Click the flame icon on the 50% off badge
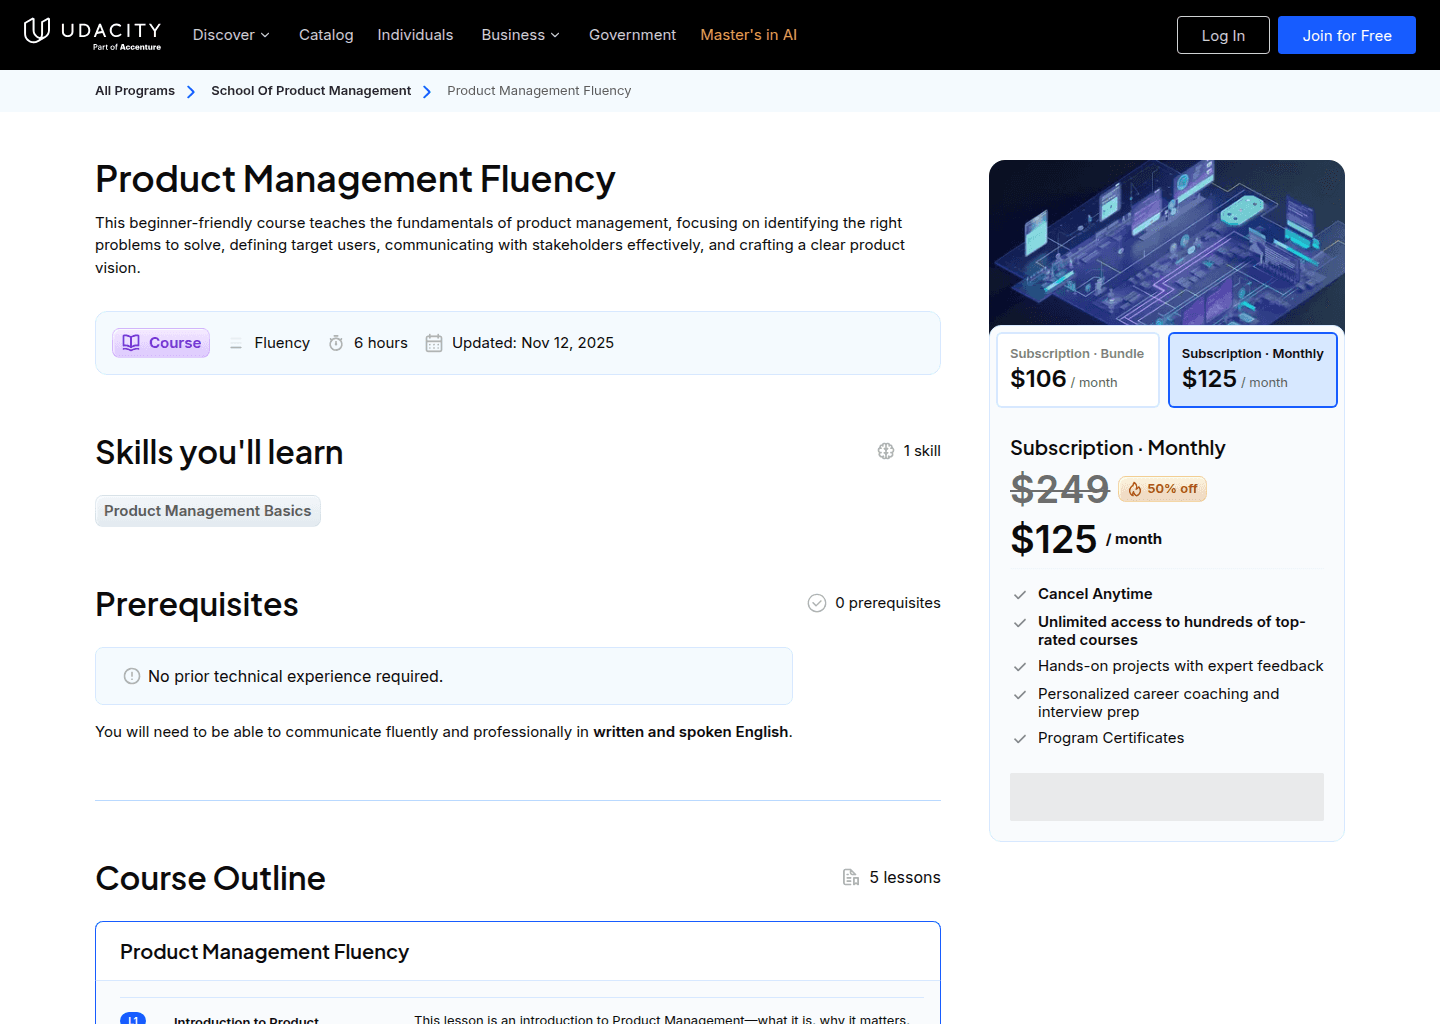Image resolution: width=1440 pixels, height=1024 pixels. 1135,489
